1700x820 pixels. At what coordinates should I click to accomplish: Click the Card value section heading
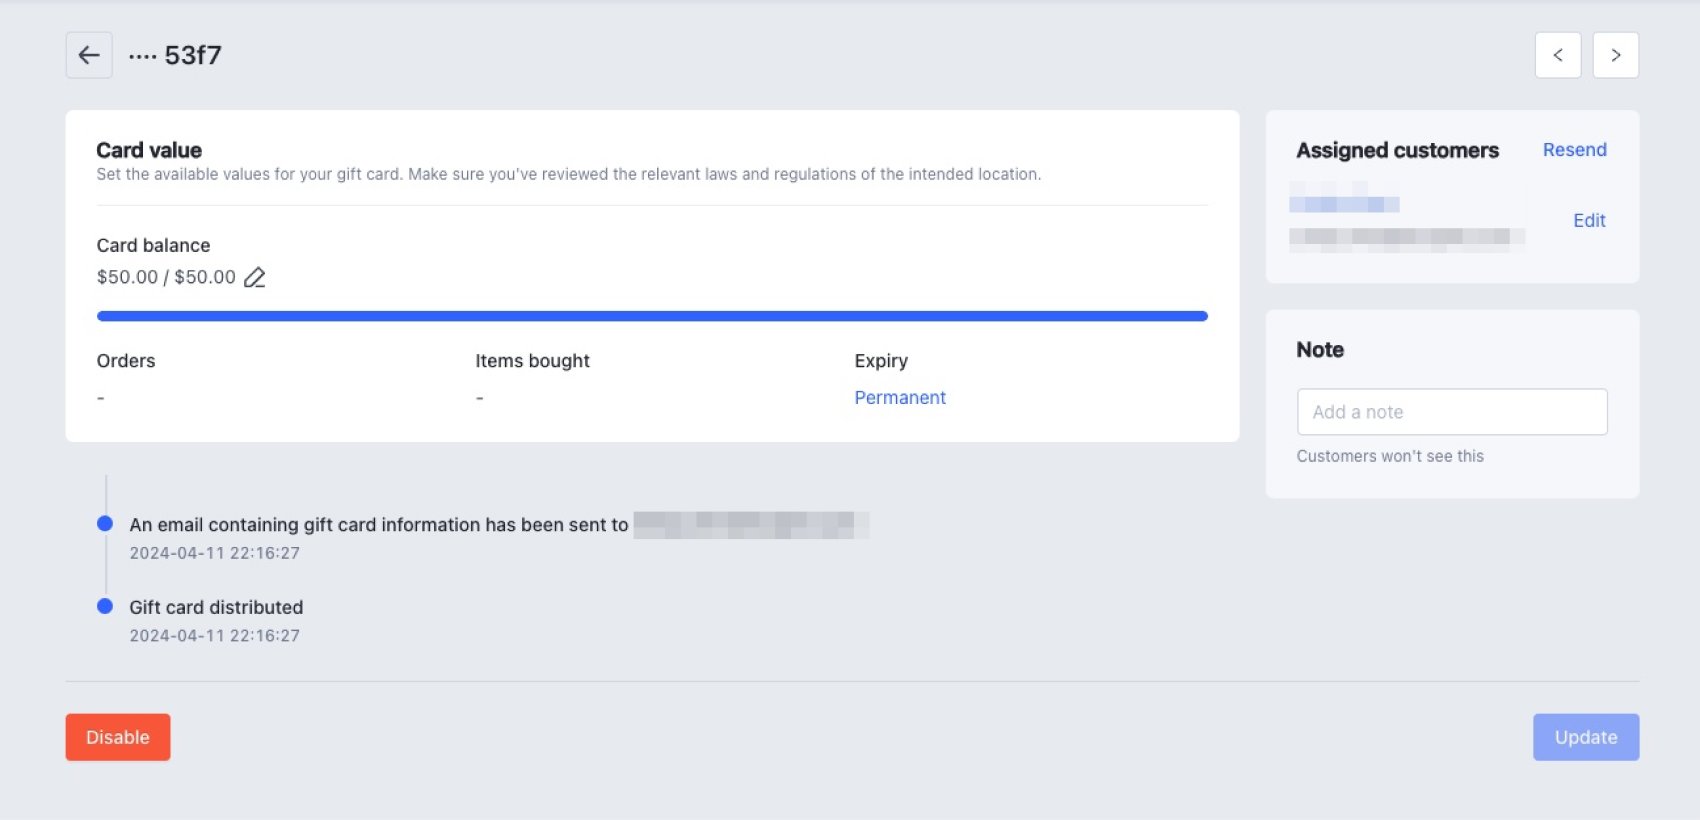(149, 150)
